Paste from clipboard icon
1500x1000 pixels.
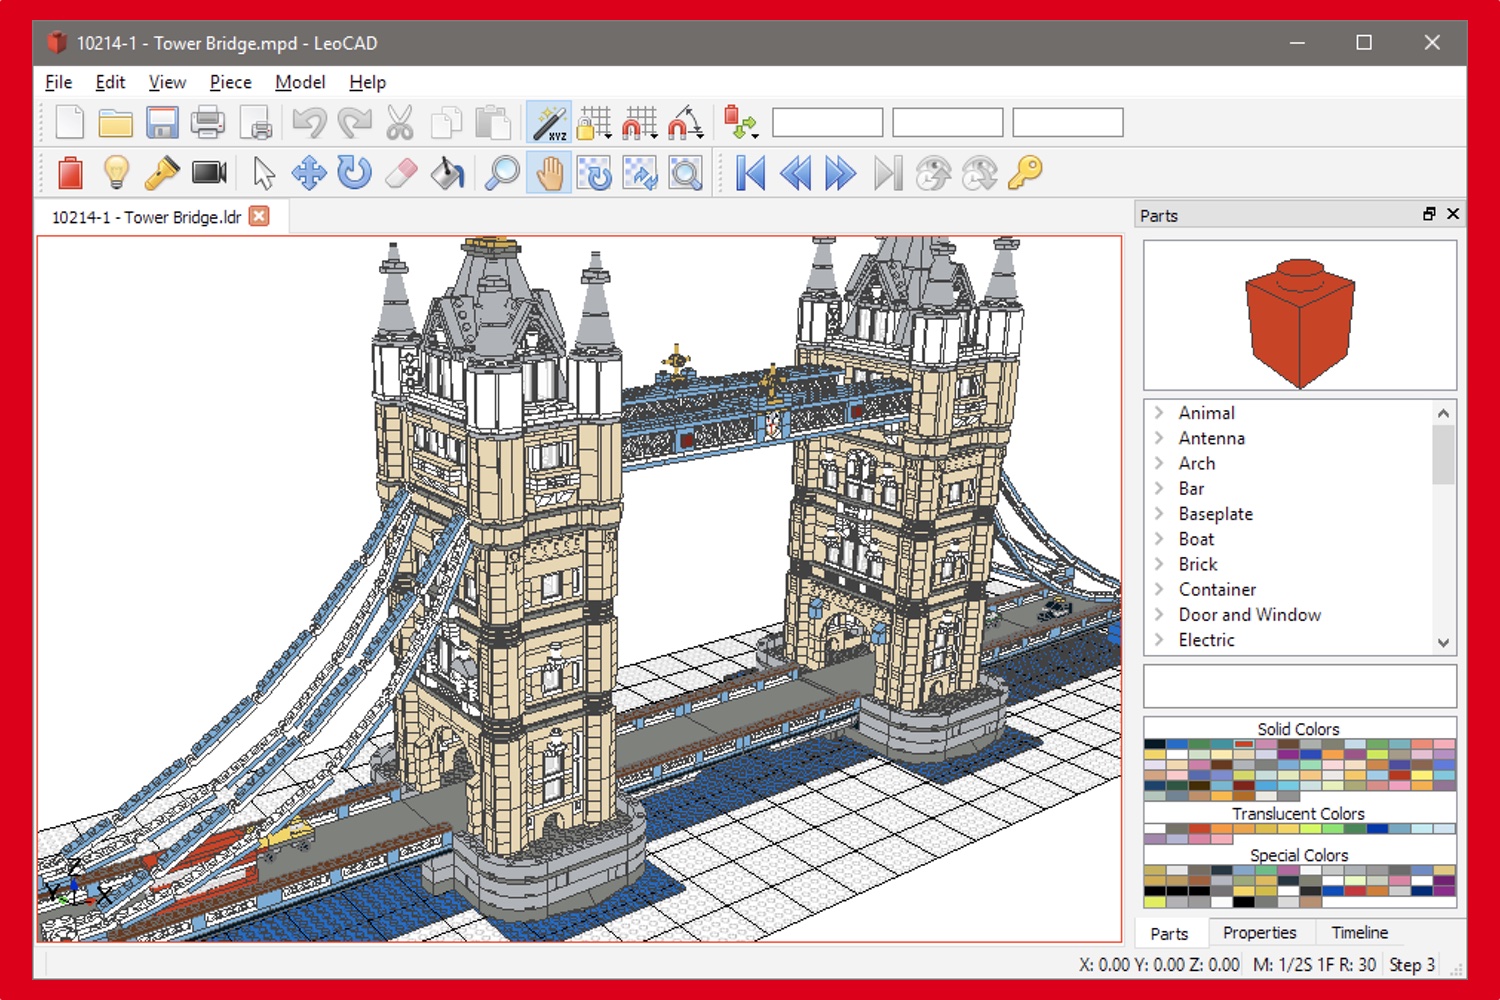tap(492, 123)
